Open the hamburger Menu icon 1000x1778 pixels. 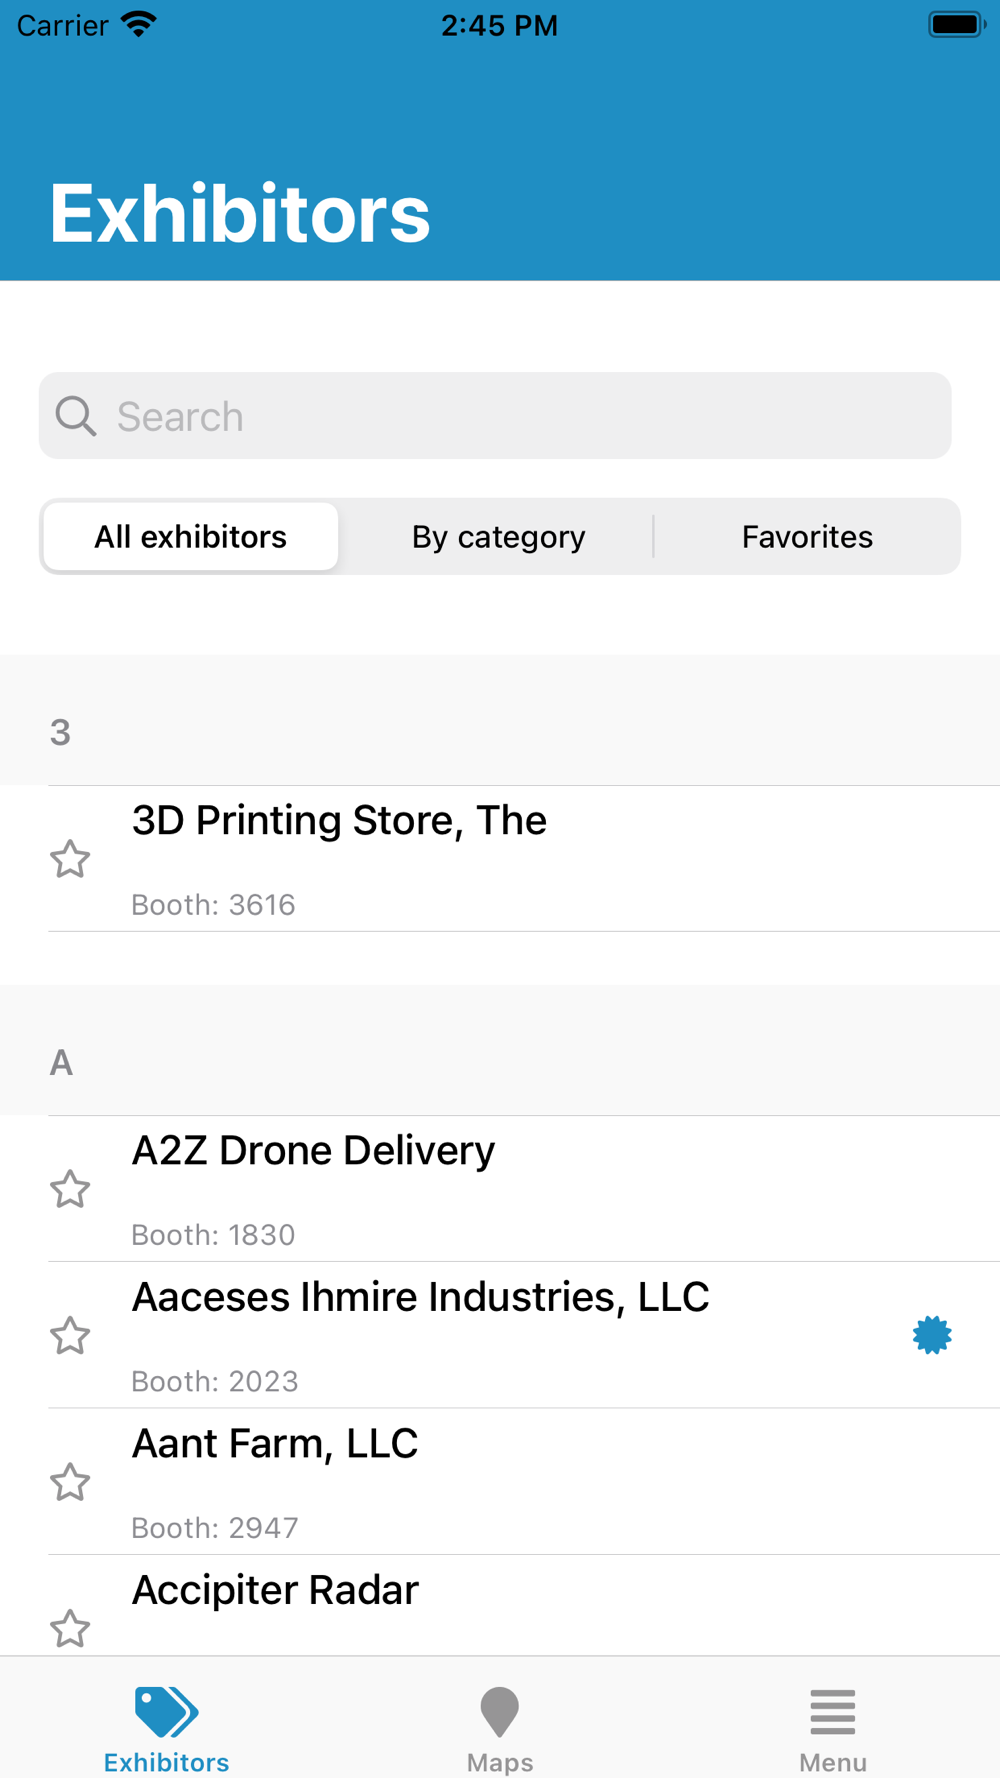[832, 1712]
